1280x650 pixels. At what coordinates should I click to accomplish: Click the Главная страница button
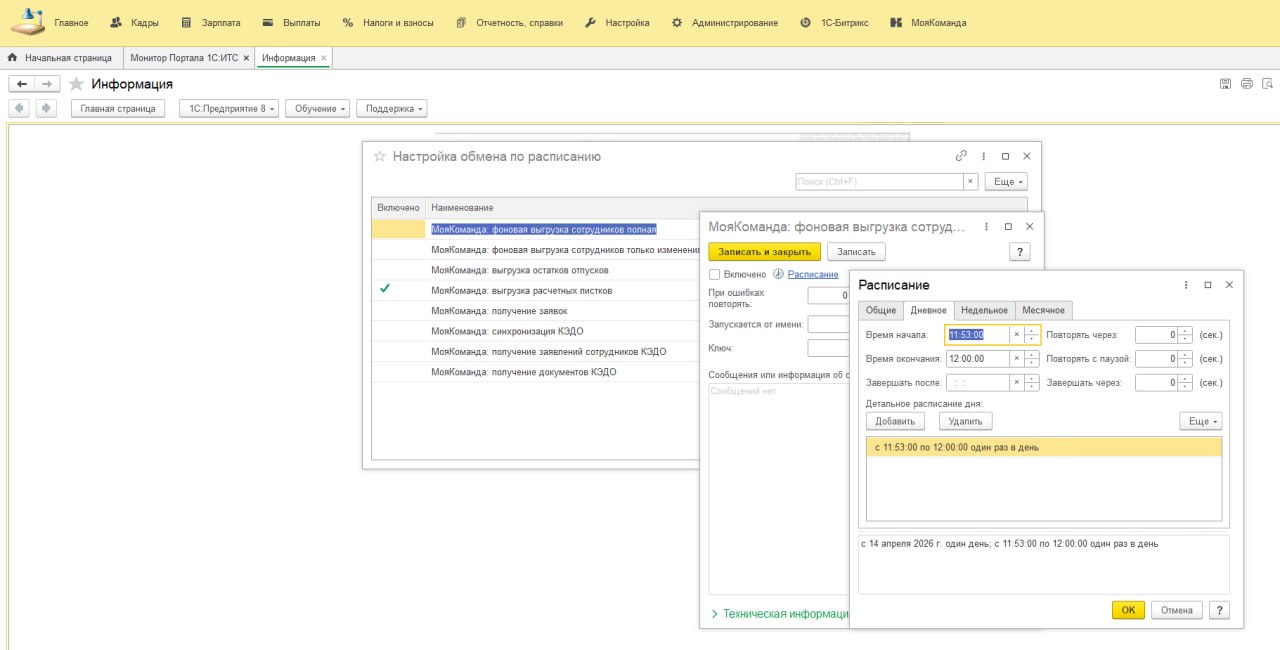click(x=118, y=108)
